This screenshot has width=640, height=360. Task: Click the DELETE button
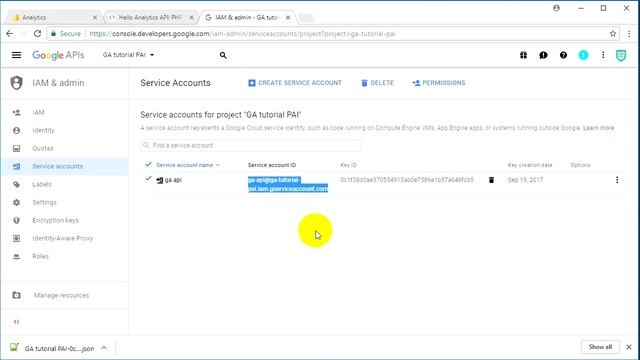(x=378, y=83)
